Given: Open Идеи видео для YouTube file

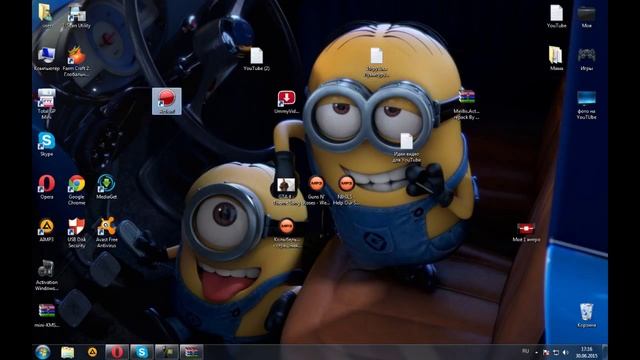Looking at the screenshot, I should pyautogui.click(x=407, y=148).
